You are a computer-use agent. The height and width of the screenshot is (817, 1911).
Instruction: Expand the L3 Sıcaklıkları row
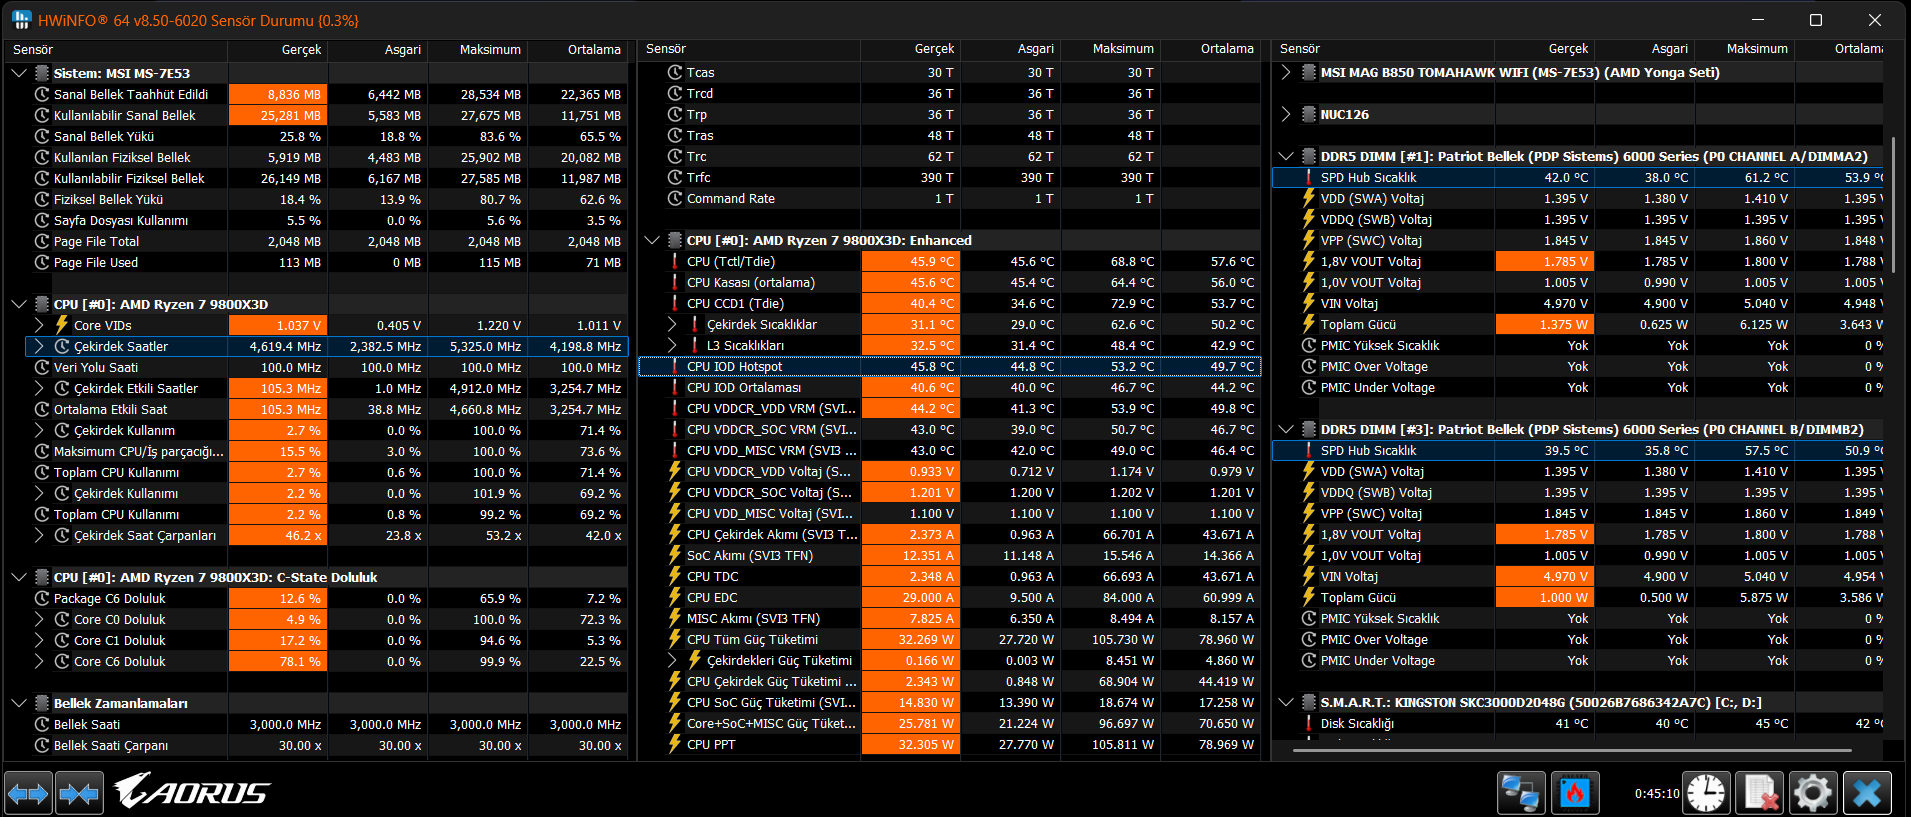672,346
